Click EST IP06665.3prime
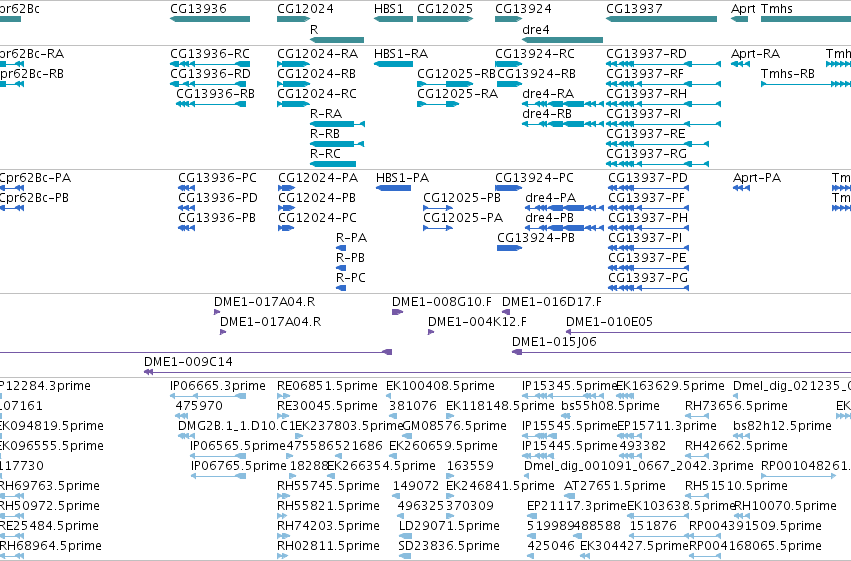The height and width of the screenshot is (561, 851). click(x=218, y=386)
